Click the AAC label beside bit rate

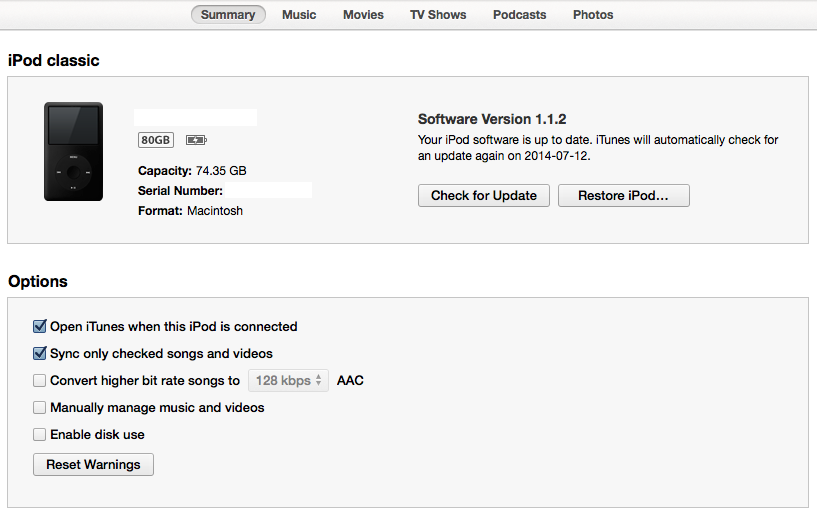click(350, 381)
